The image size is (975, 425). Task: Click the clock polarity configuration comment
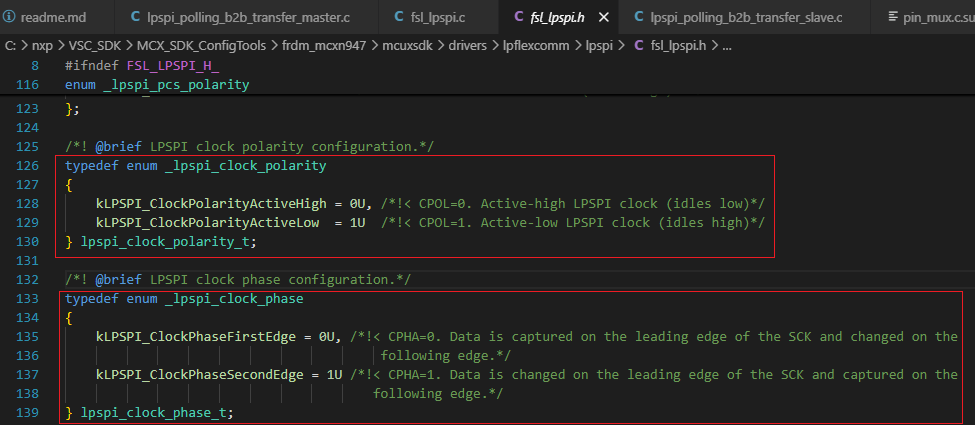[x=249, y=147]
